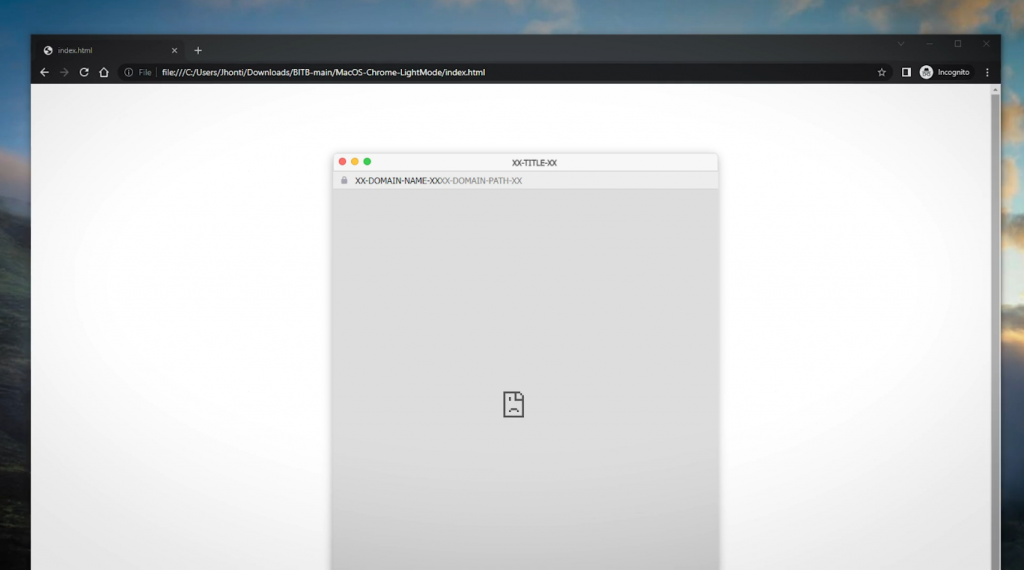Open a new tab with plus button
1024x570 pixels.
[198, 50]
